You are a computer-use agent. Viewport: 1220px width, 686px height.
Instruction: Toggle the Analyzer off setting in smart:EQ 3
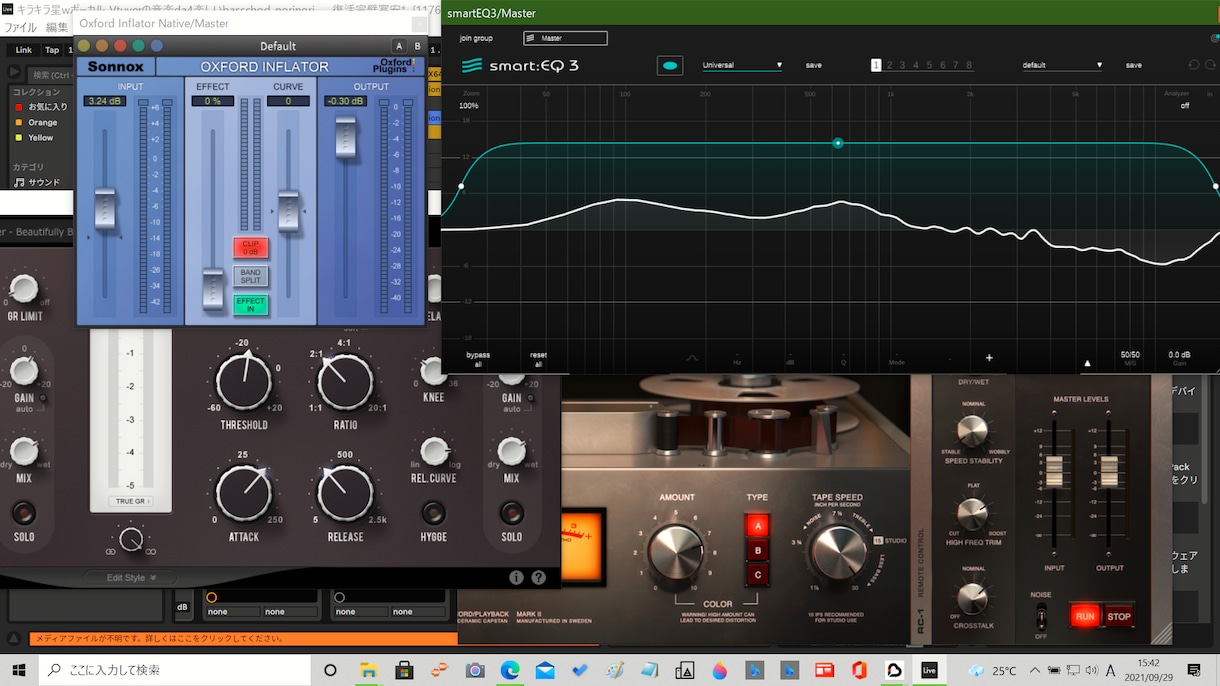1185,105
